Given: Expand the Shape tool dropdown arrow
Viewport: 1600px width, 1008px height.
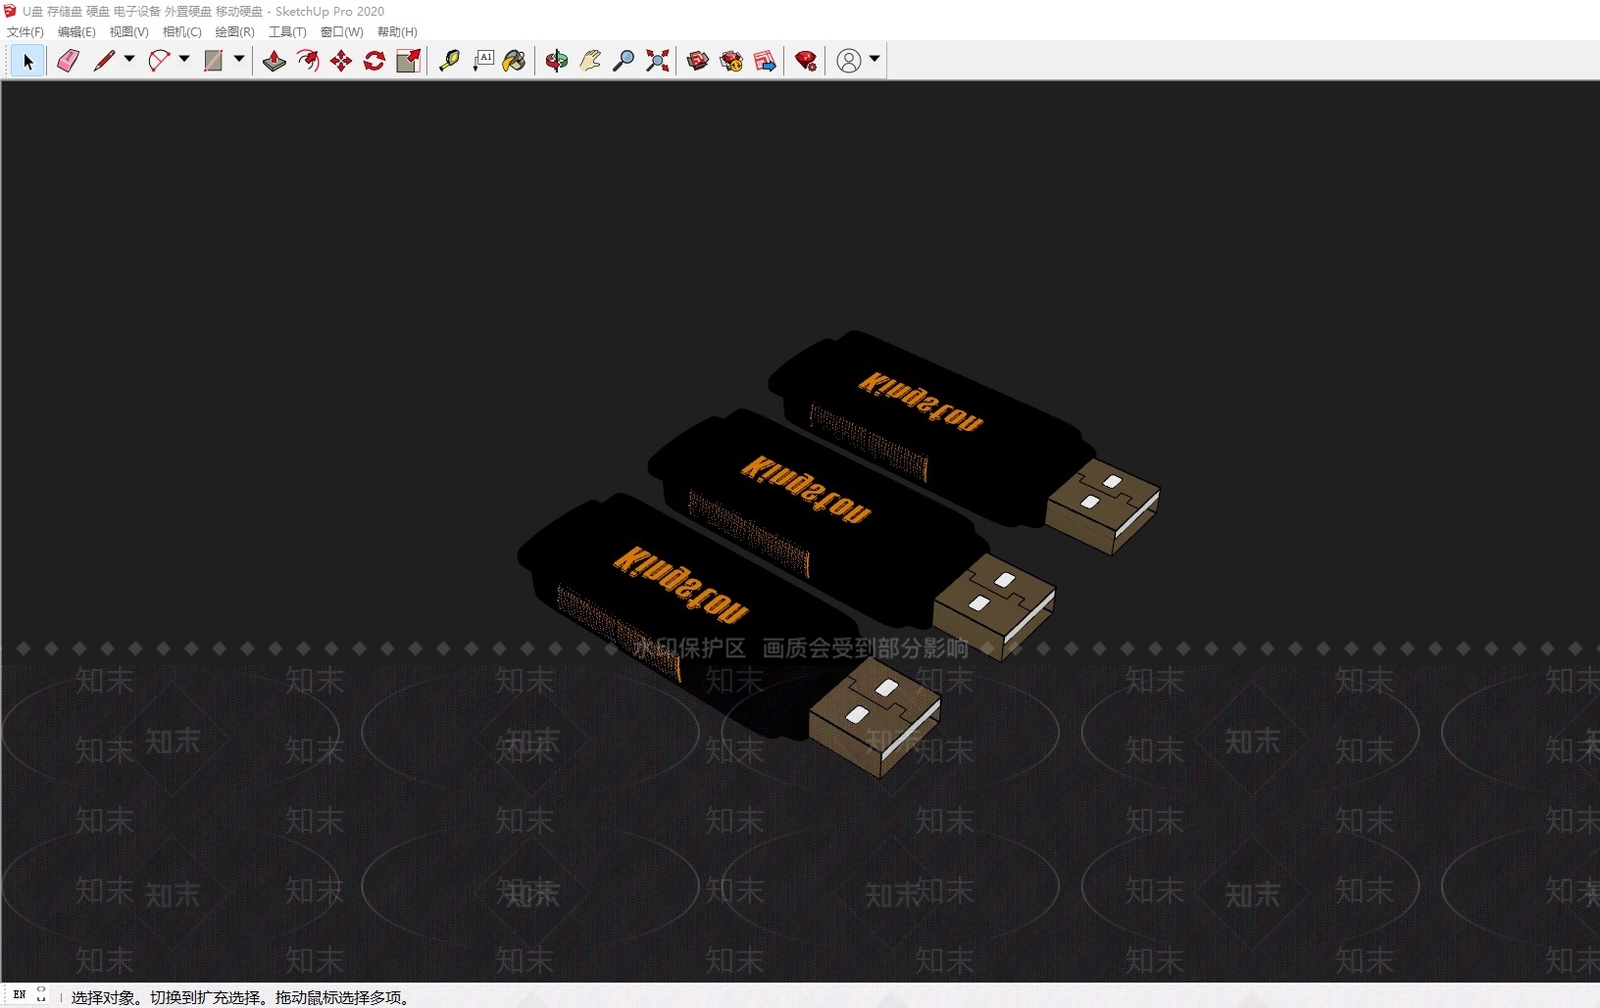Looking at the screenshot, I should (x=239, y=59).
